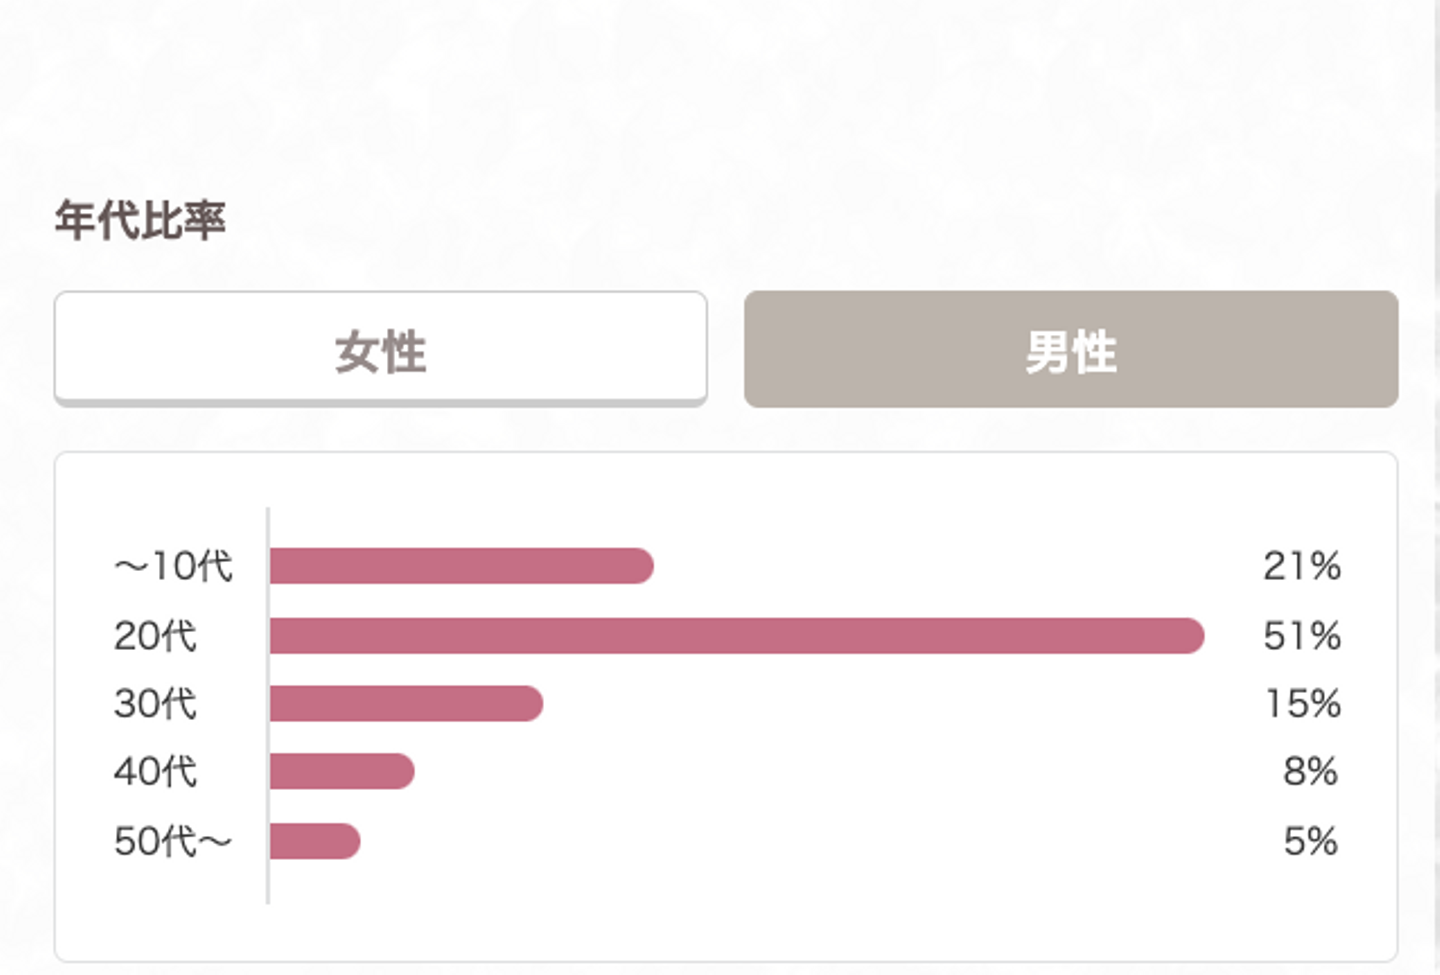Select the 30代 pink bar
The height and width of the screenshot is (975, 1440).
(405, 704)
